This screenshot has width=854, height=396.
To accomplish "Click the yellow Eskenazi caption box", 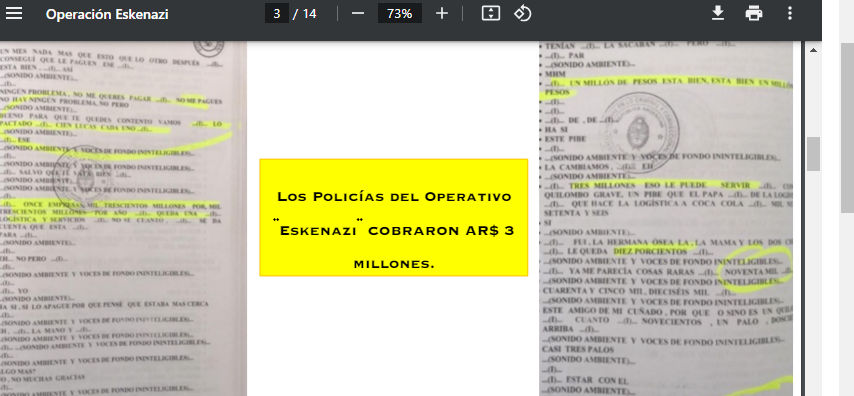I will click(x=394, y=217).
